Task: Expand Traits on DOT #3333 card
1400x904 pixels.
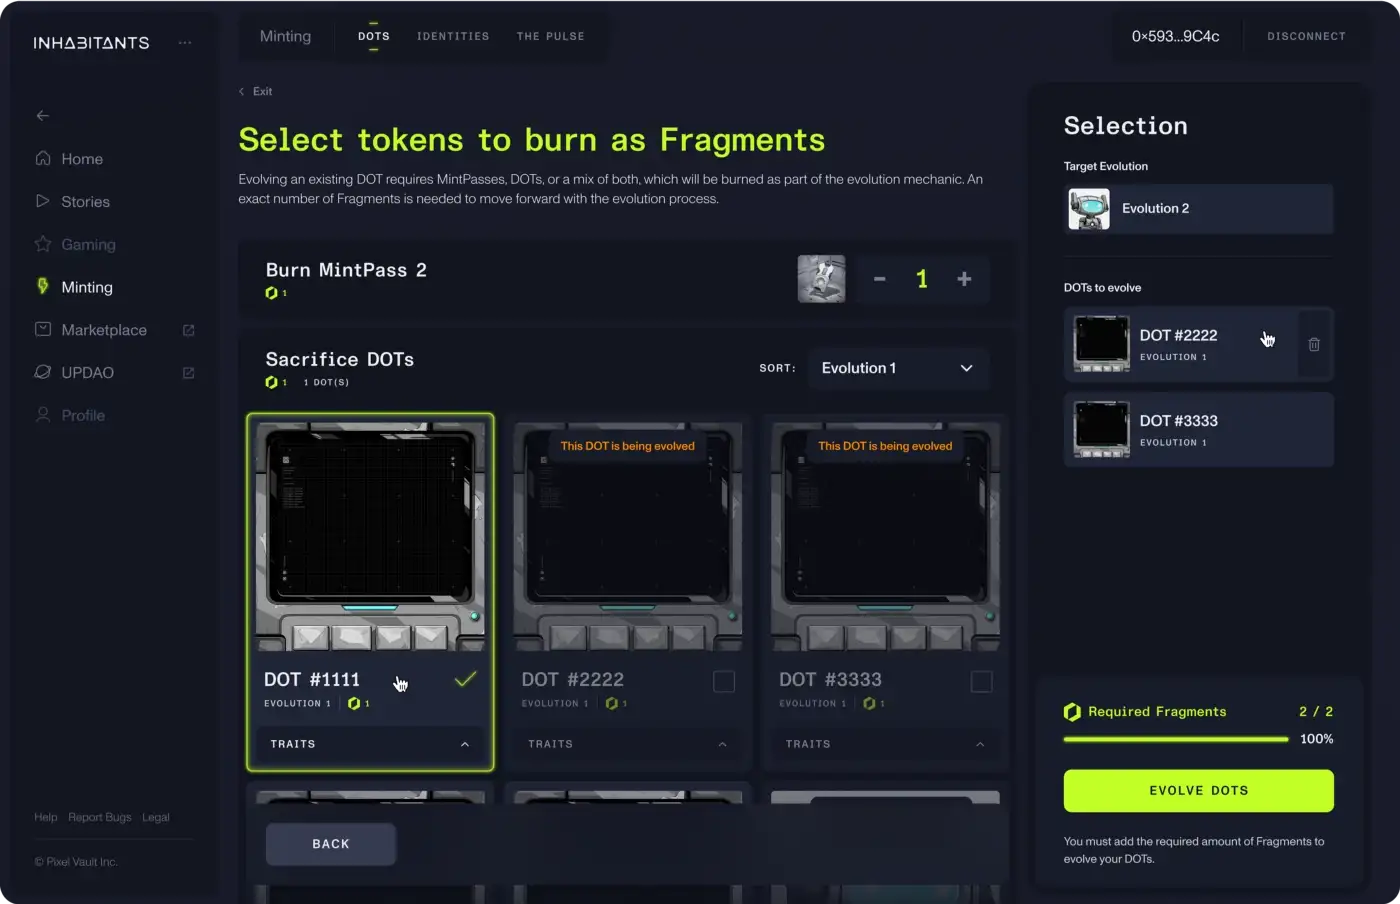Action: point(885,744)
